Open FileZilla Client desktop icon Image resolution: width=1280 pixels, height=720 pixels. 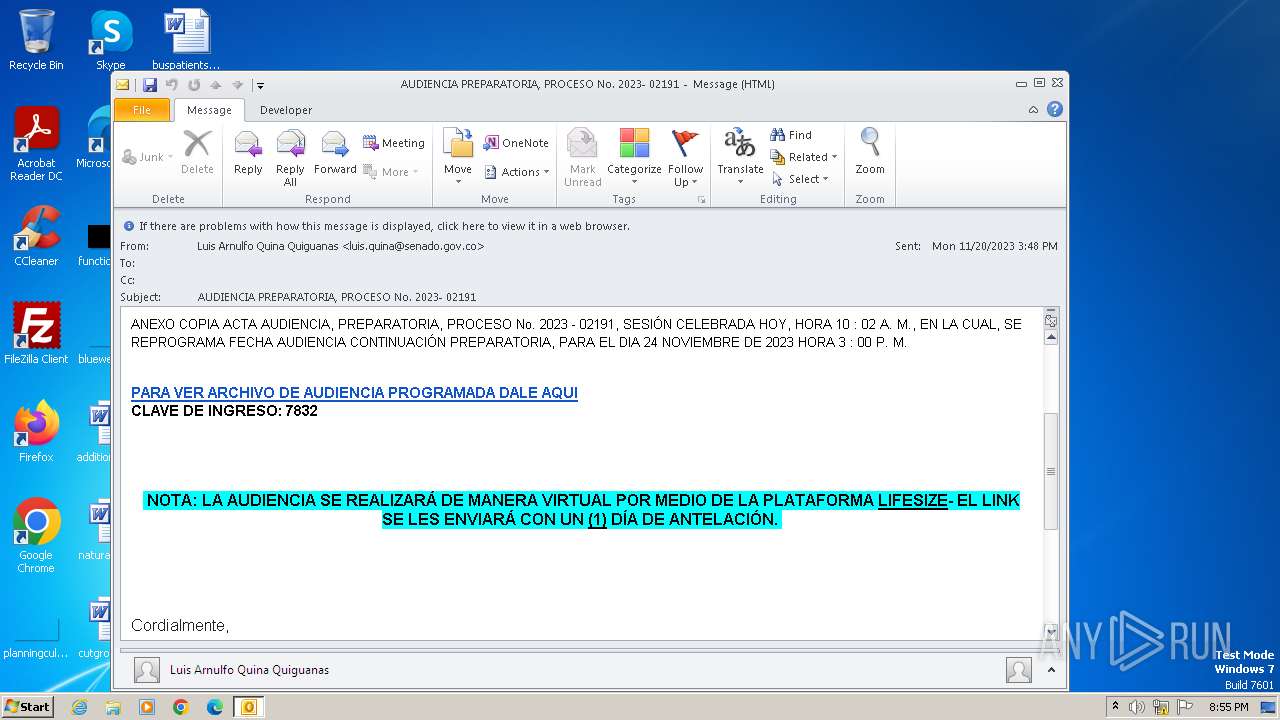pos(36,334)
